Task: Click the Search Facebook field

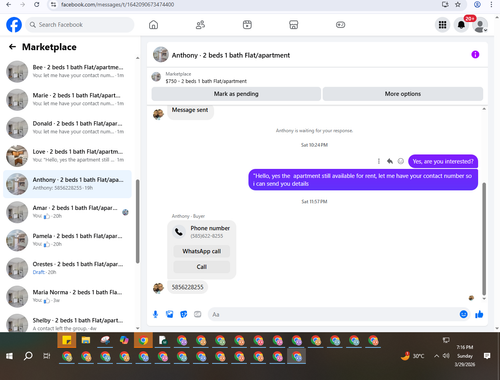Action: pyautogui.click(x=80, y=25)
